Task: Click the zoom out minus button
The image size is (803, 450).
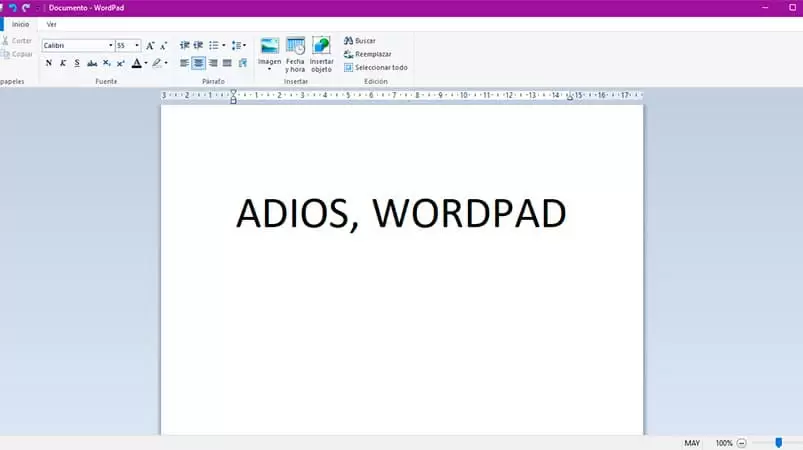Action: pyautogui.click(x=742, y=443)
